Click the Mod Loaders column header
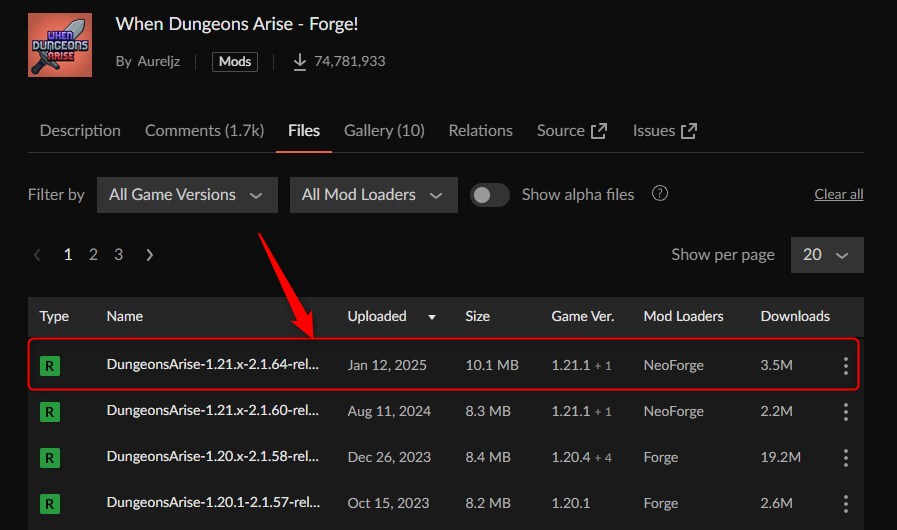 tap(684, 317)
